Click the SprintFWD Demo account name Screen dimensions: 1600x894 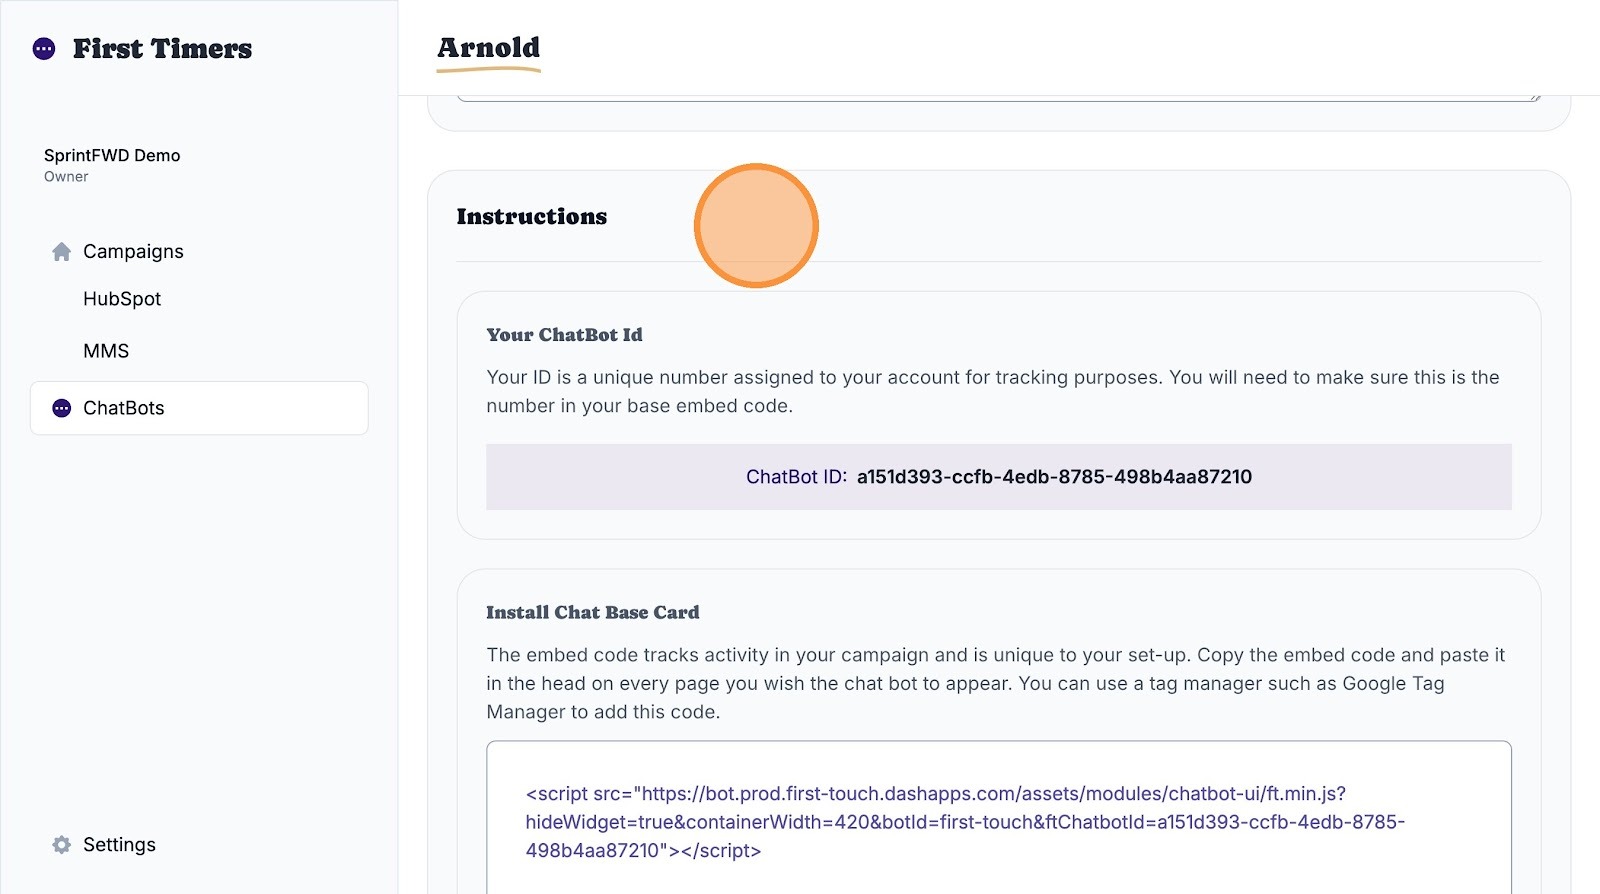[x=112, y=155]
